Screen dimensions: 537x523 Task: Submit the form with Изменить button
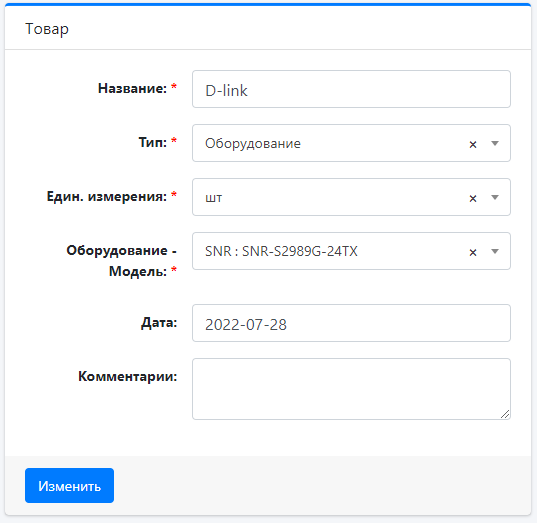pyautogui.click(x=70, y=486)
